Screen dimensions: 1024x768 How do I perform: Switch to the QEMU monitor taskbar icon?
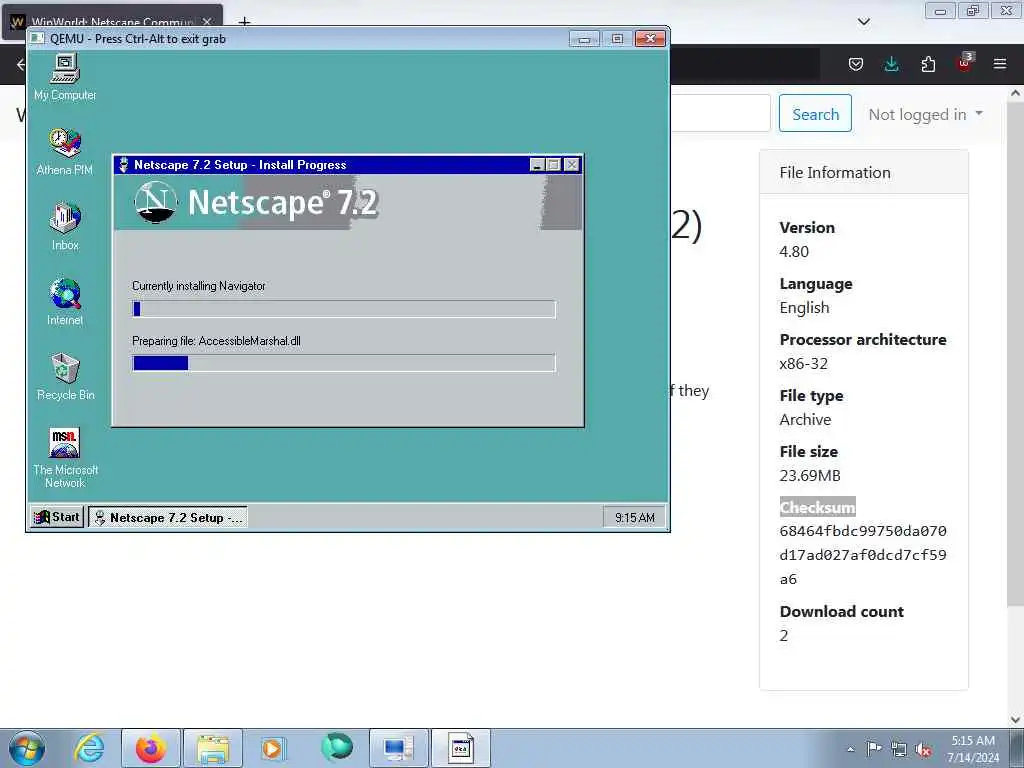[398, 748]
